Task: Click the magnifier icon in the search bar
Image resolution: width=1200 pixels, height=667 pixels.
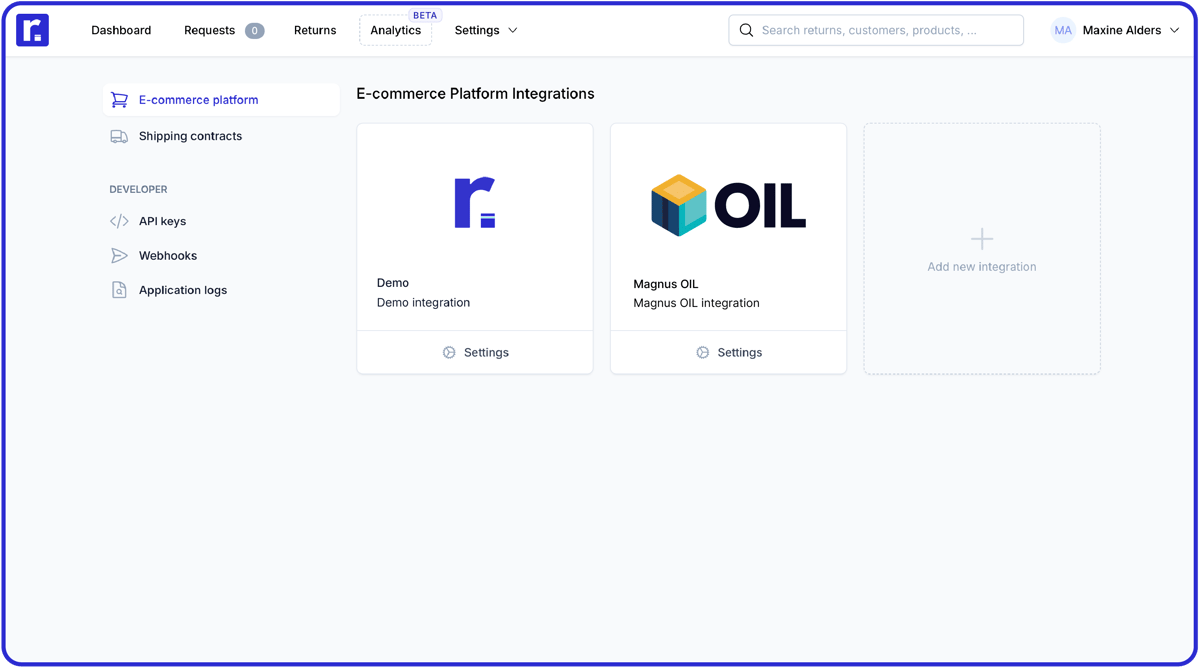Action: point(746,30)
